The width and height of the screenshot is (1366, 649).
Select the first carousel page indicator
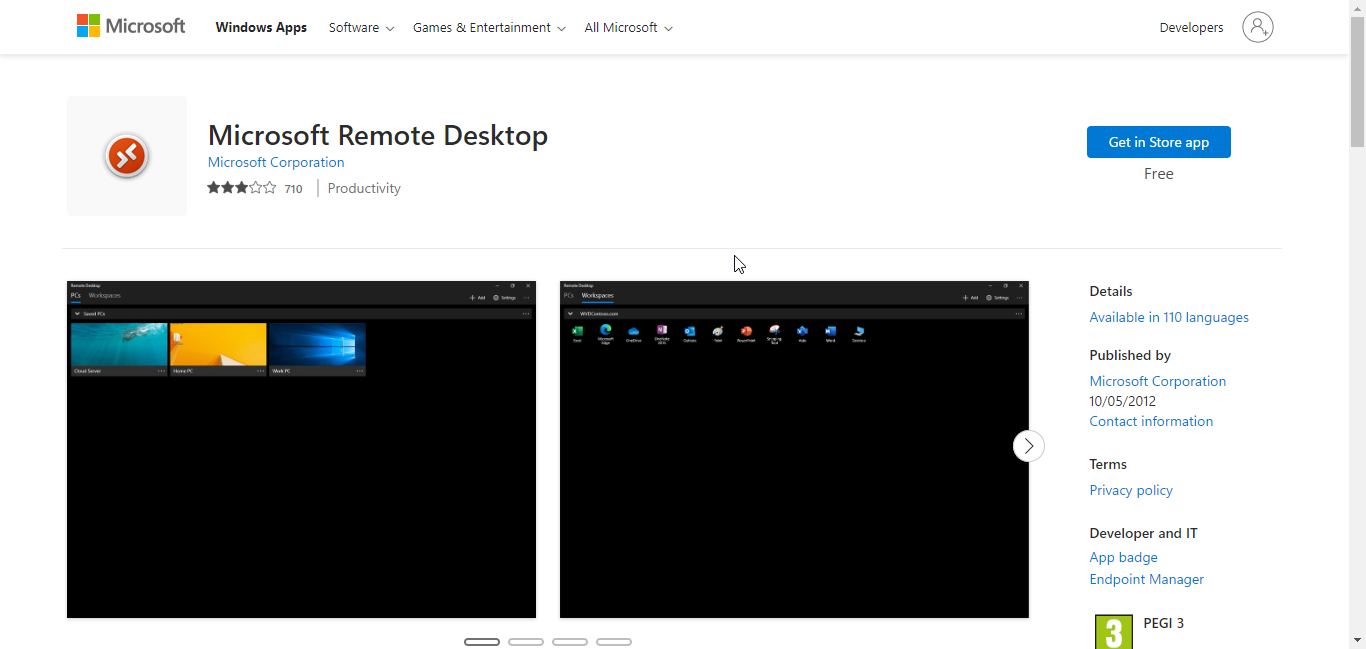click(x=482, y=642)
